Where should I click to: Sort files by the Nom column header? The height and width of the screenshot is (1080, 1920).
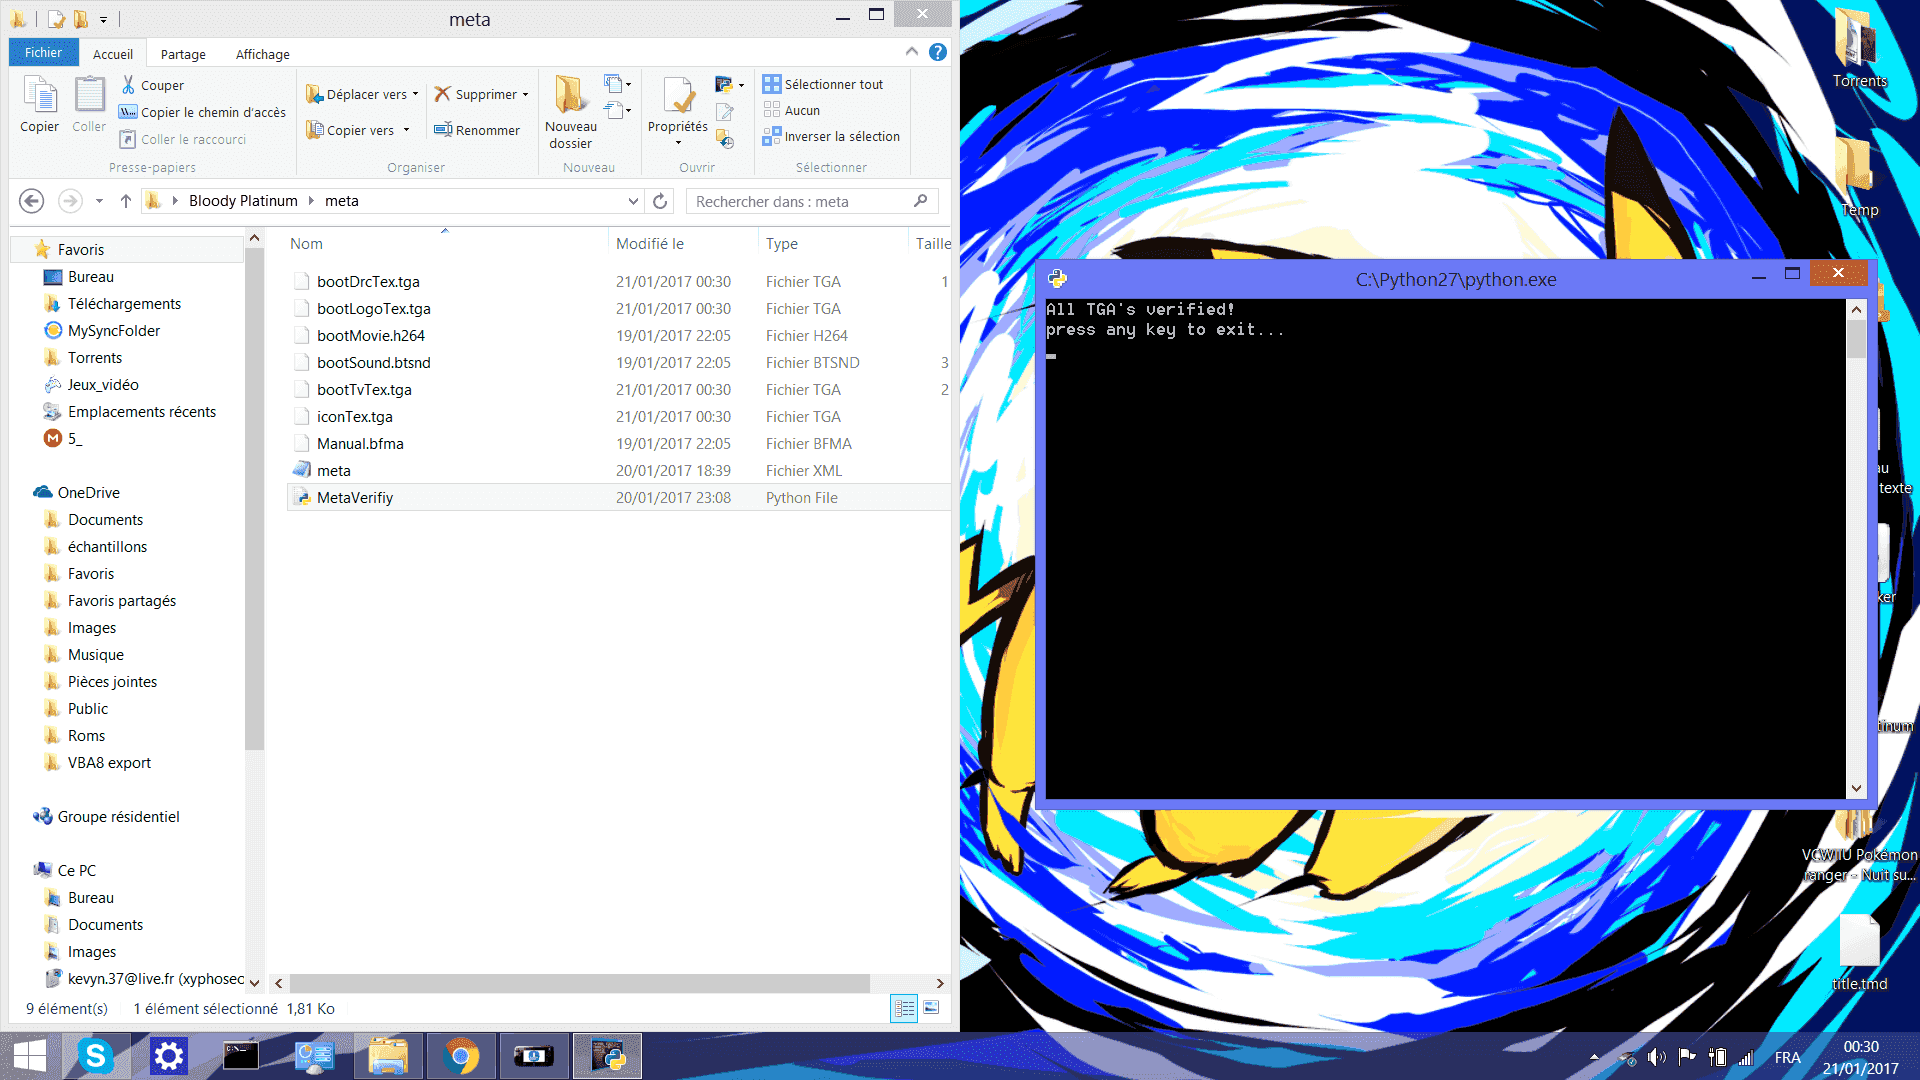tap(306, 244)
